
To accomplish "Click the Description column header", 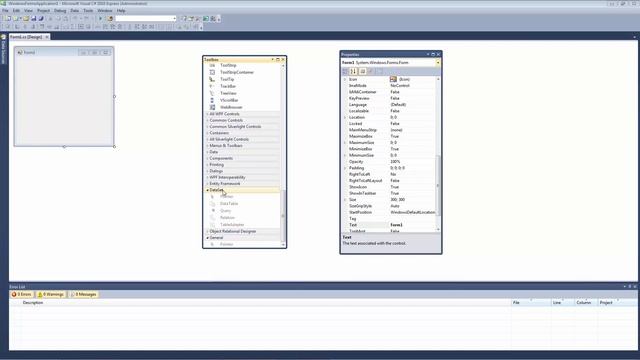I will pos(266,303).
